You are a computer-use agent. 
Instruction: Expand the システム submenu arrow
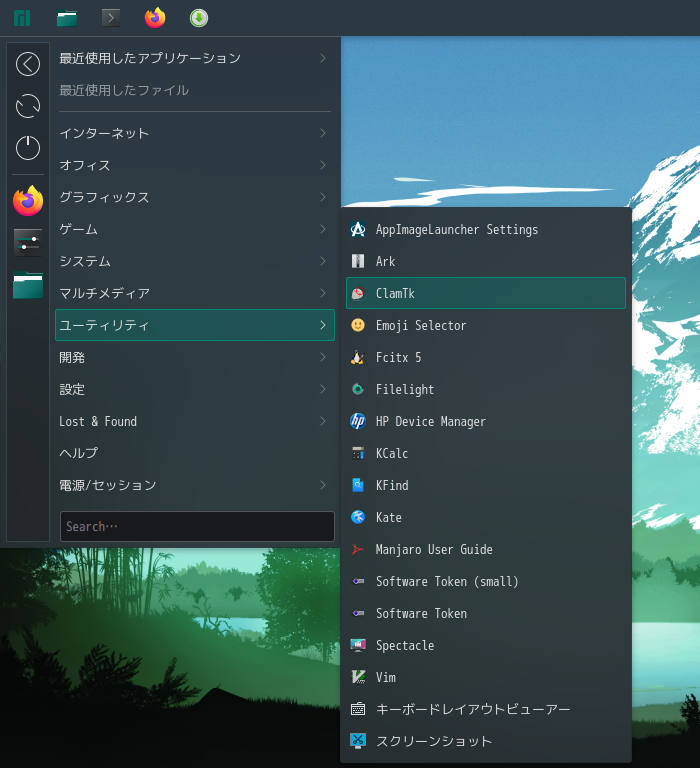click(x=323, y=261)
